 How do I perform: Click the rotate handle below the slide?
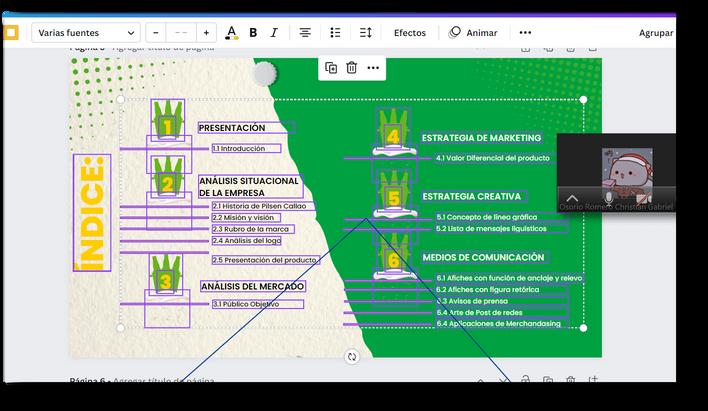[x=352, y=356]
